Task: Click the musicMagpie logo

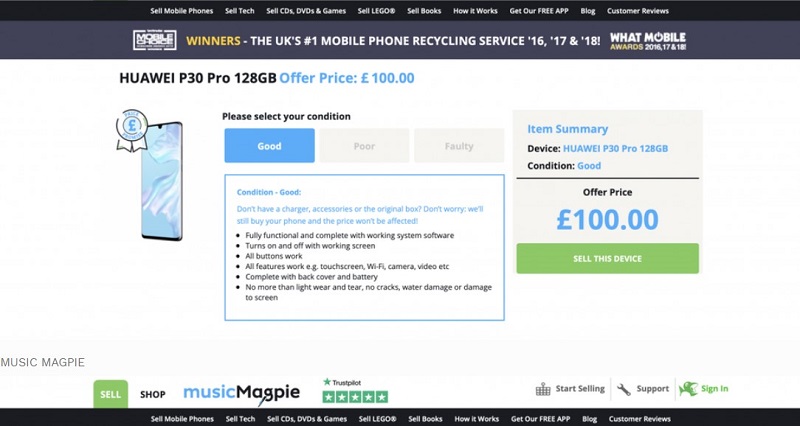Action: click(x=241, y=393)
